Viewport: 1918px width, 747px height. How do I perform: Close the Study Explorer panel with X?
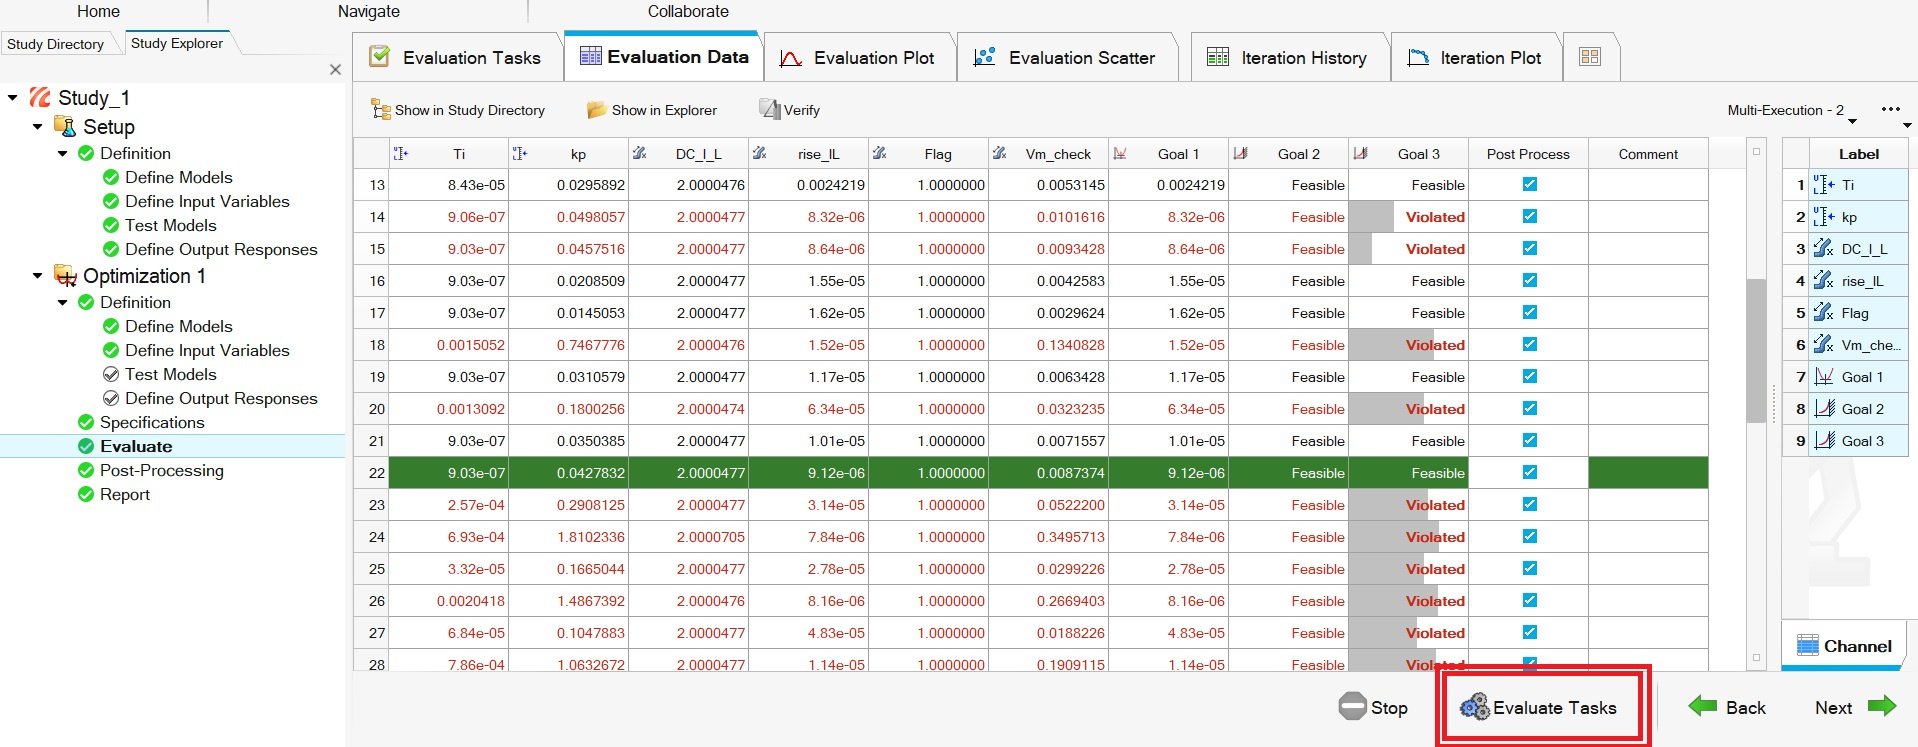tap(335, 69)
